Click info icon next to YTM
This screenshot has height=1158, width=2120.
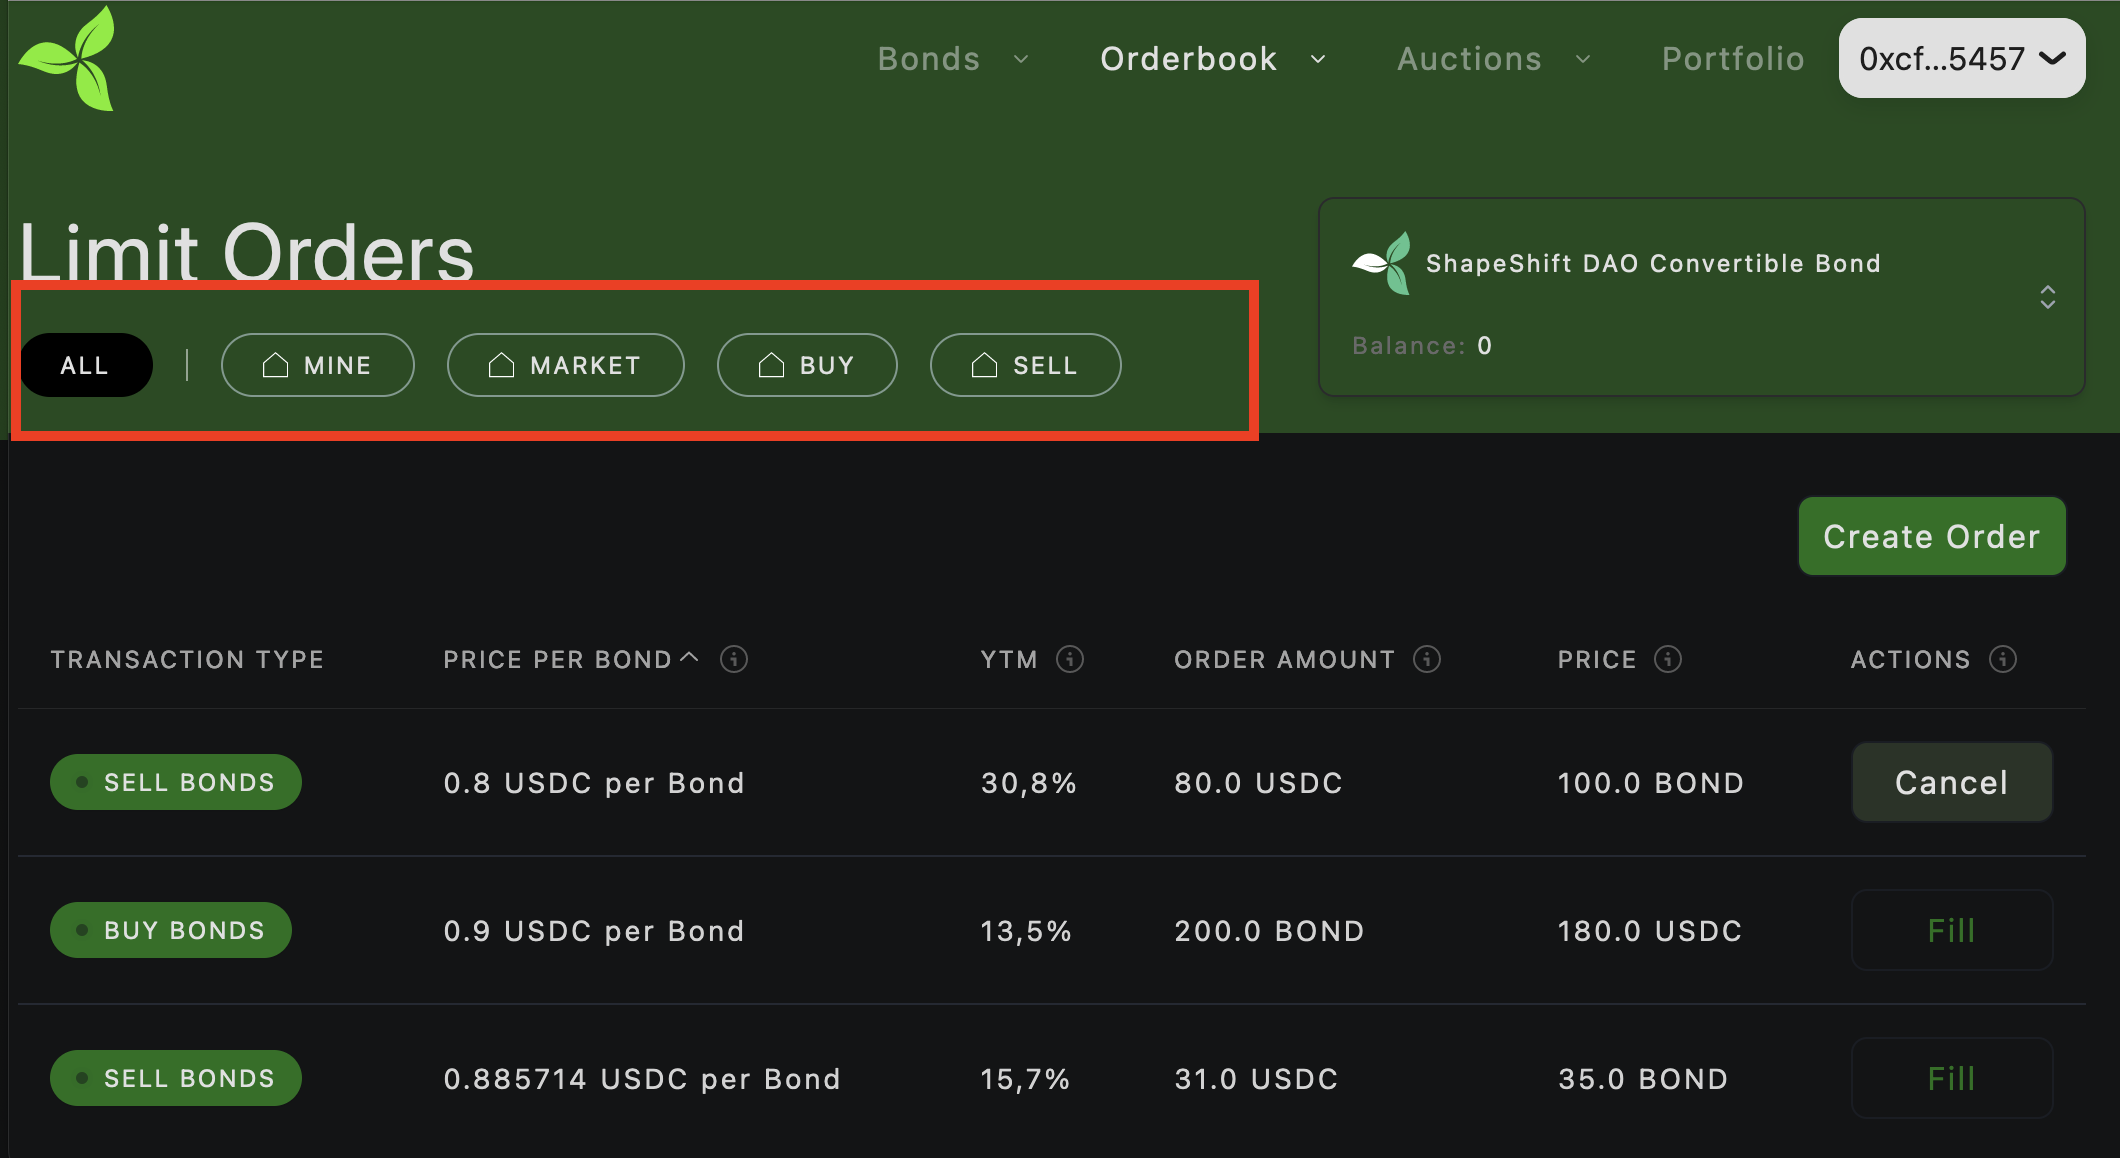(1070, 659)
